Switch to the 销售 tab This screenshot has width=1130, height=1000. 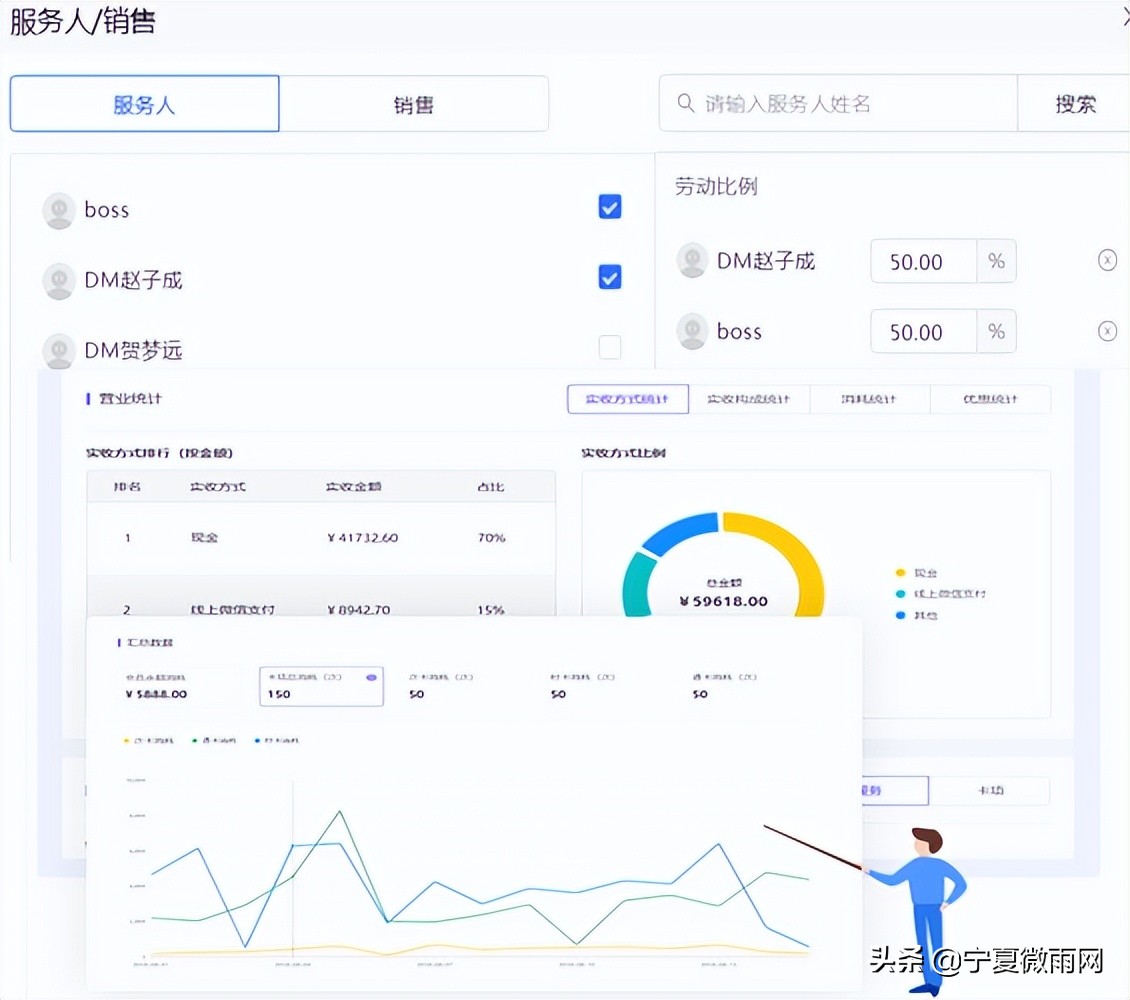pyautogui.click(x=415, y=103)
